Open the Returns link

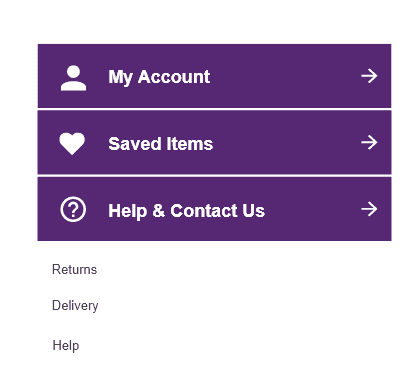pyautogui.click(x=74, y=269)
